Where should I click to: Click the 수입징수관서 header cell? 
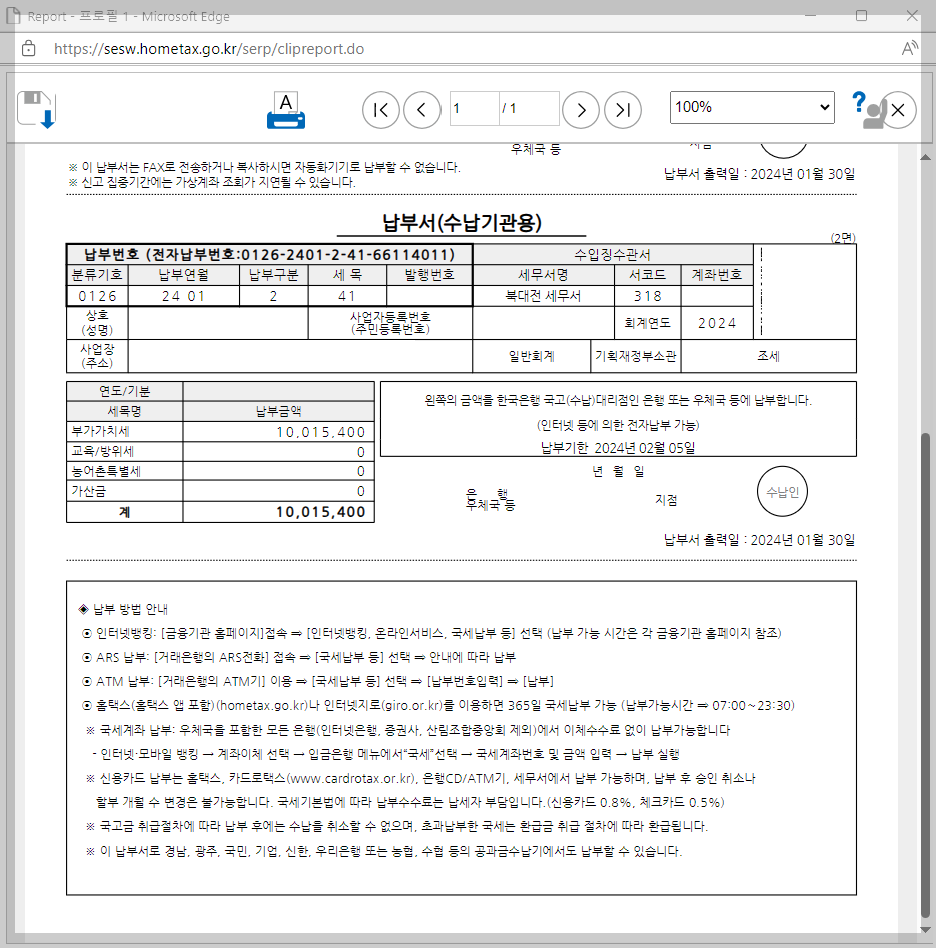point(613,255)
